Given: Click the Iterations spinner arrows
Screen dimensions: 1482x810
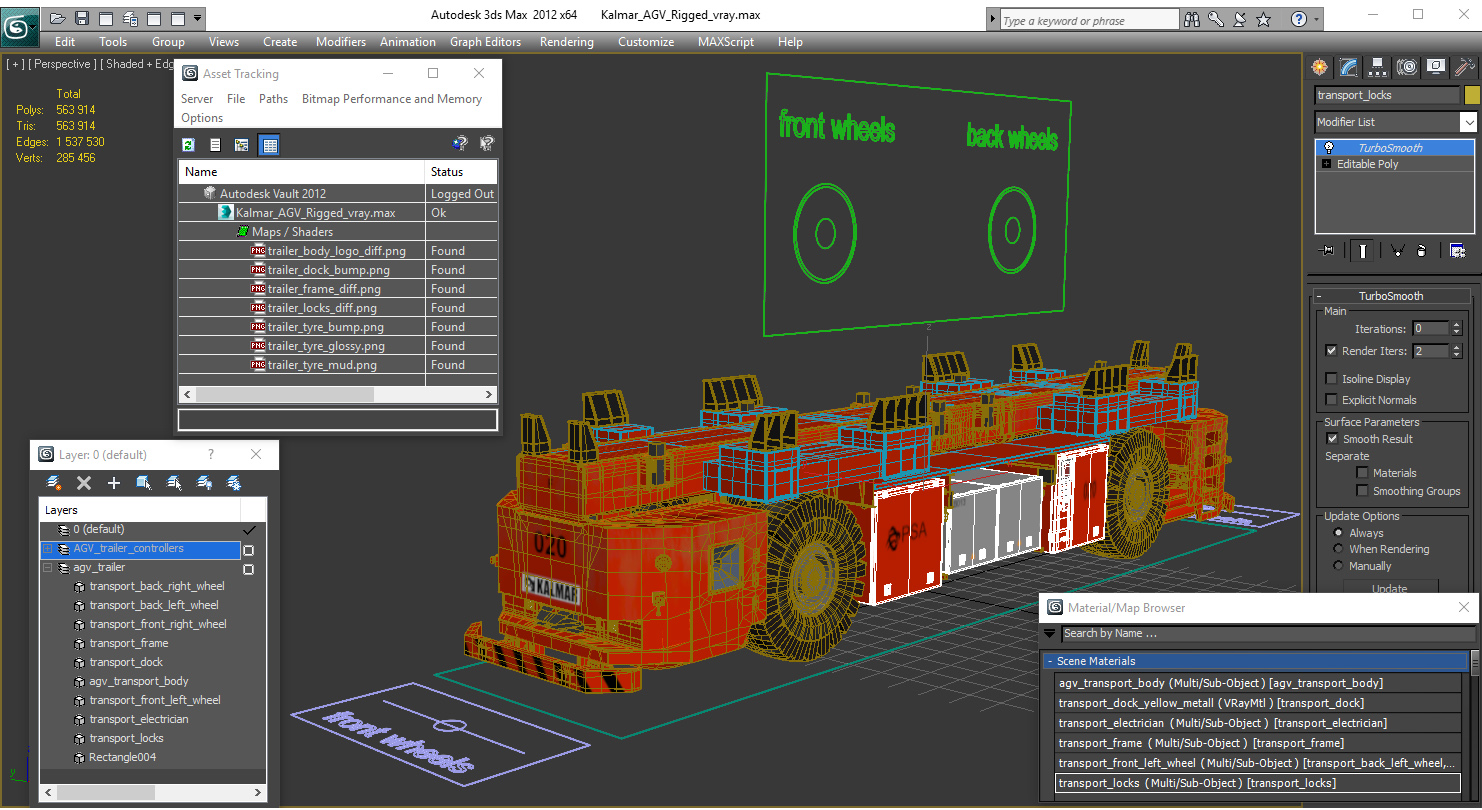Looking at the screenshot, I should (x=1456, y=329).
